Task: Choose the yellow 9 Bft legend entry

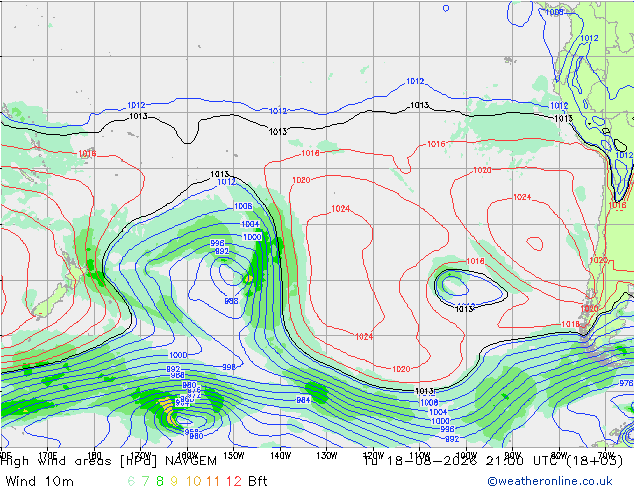Action: coord(174,481)
